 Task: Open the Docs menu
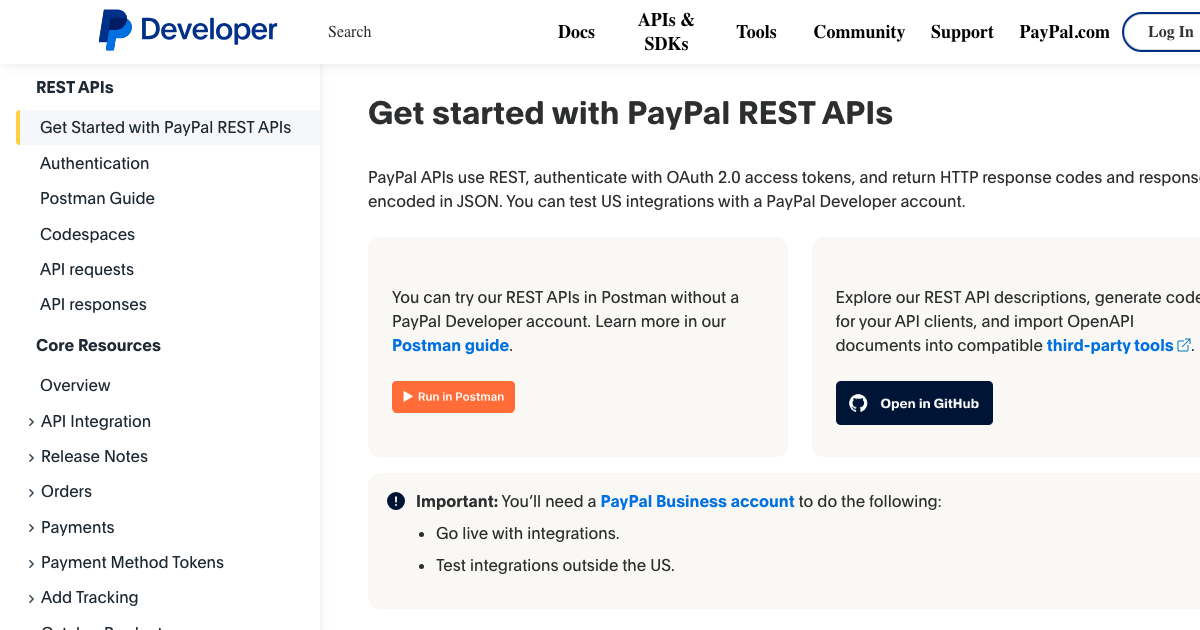[x=576, y=31]
